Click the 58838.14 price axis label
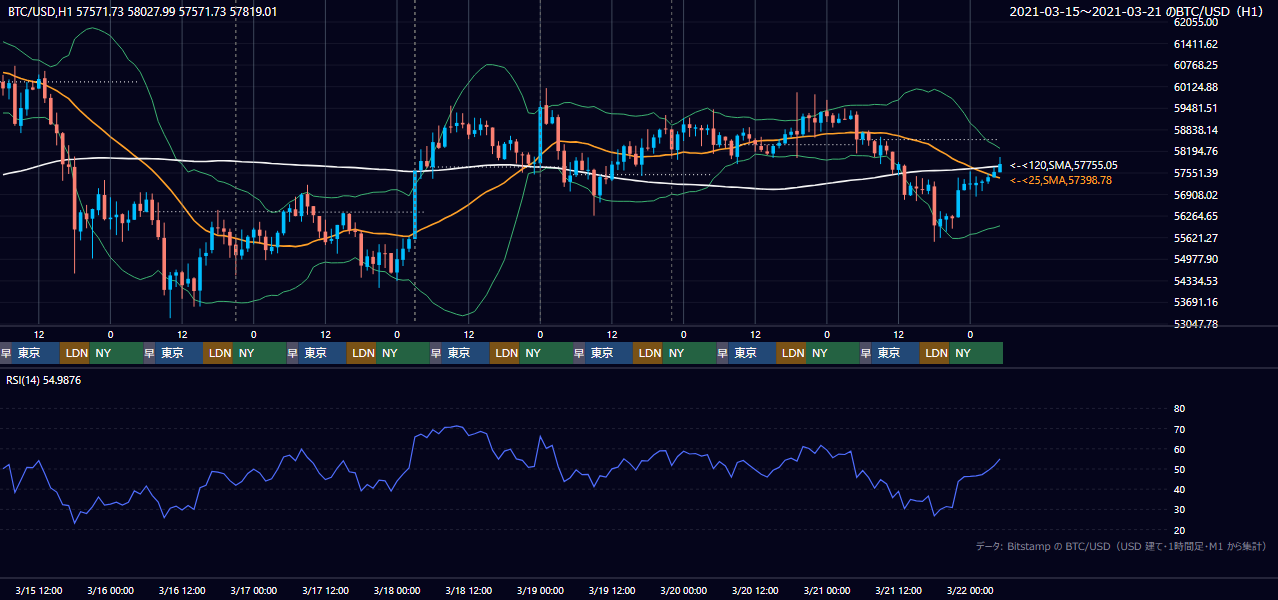The width and height of the screenshot is (1278, 600). 1195,130
